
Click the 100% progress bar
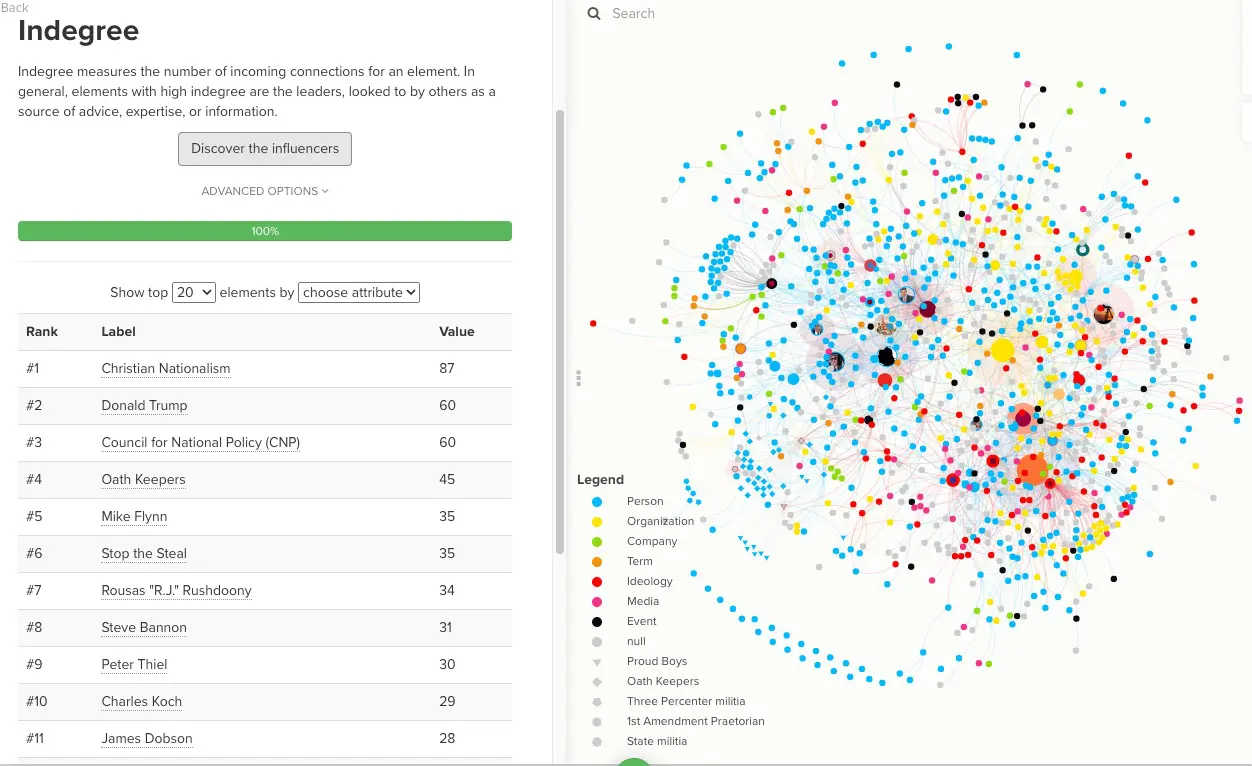coord(265,231)
